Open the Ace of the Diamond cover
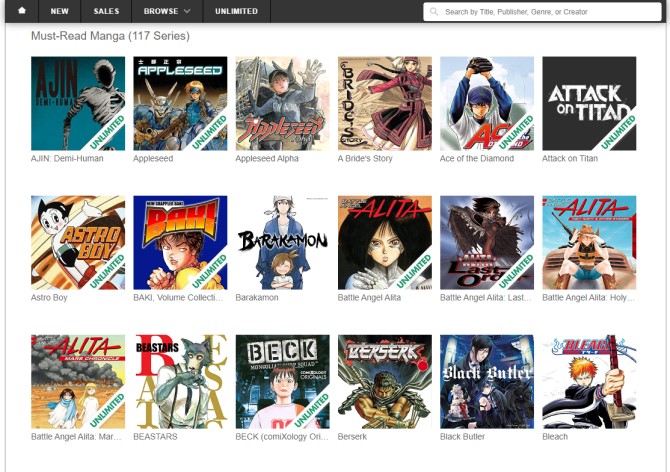The height and width of the screenshot is (472, 670). (487, 103)
